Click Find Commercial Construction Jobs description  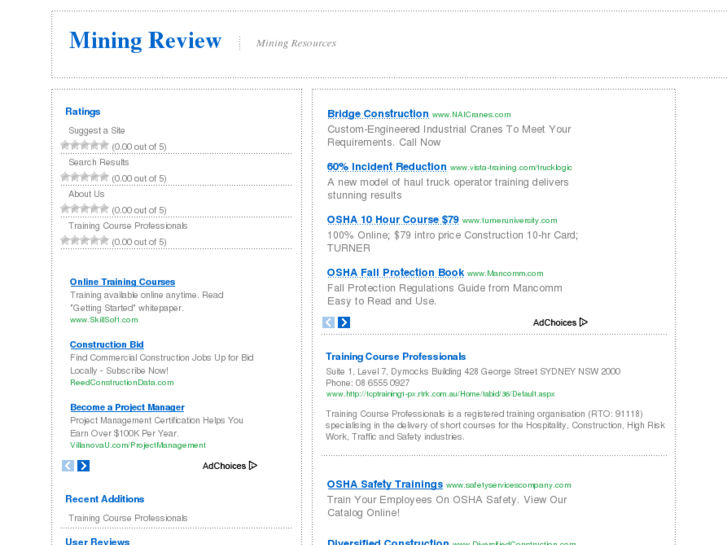(x=162, y=364)
